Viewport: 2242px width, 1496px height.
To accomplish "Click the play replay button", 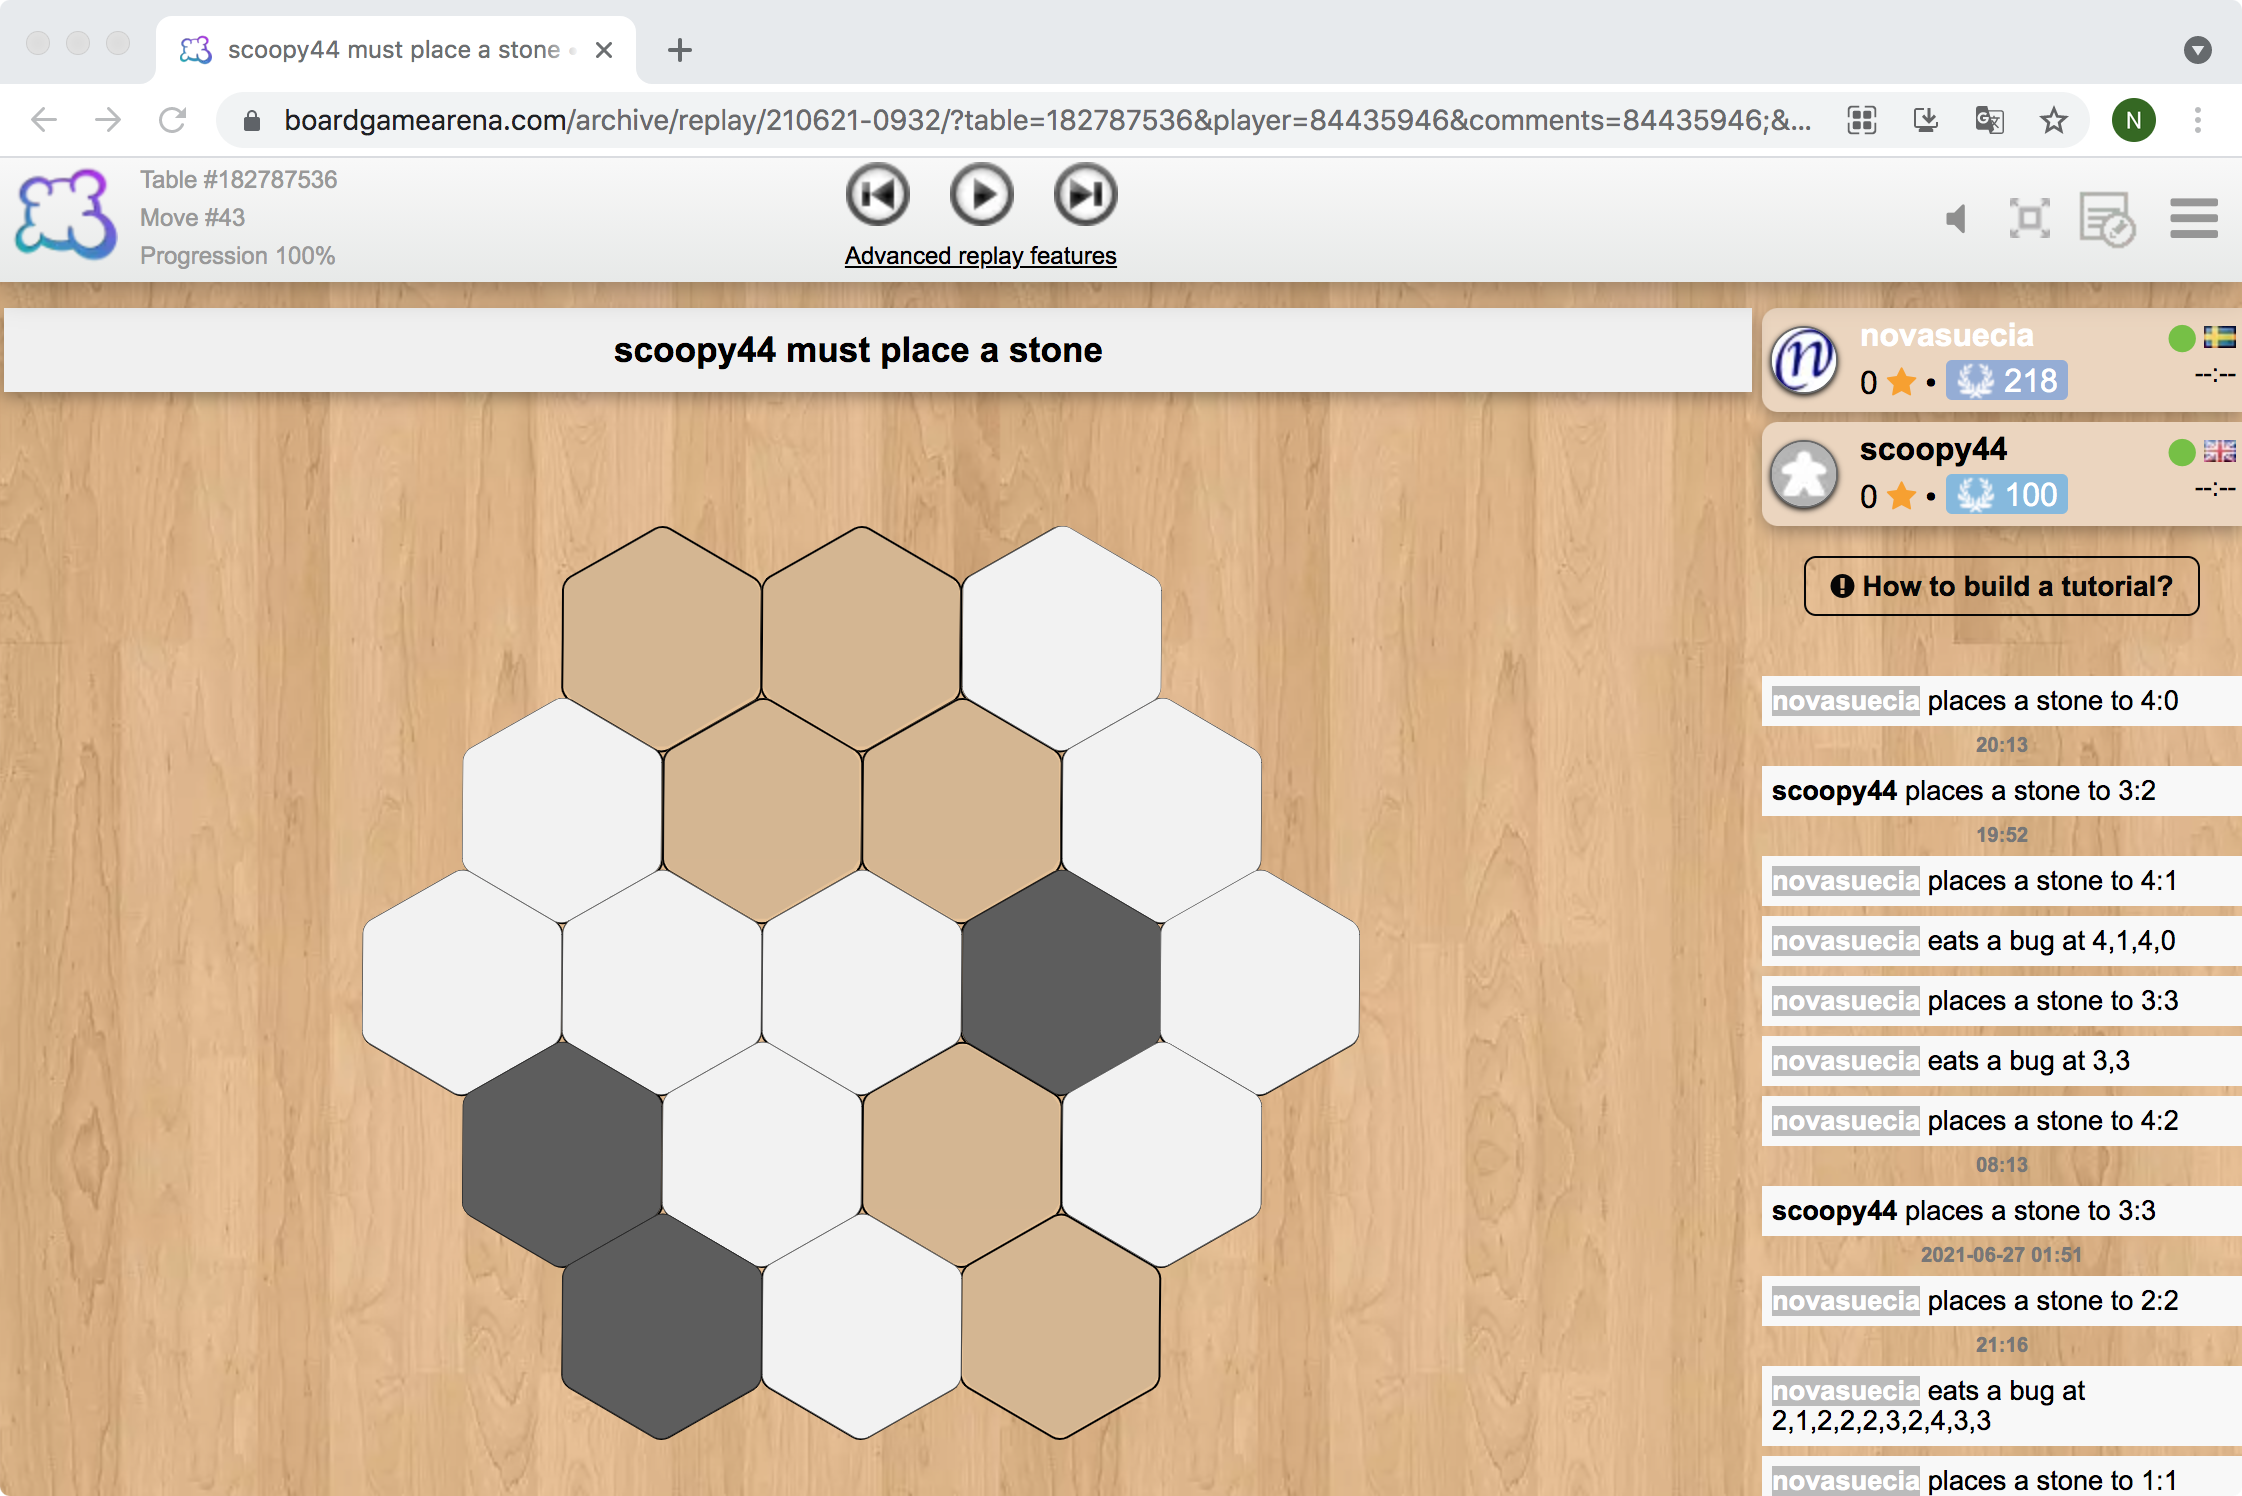I will point(981,195).
